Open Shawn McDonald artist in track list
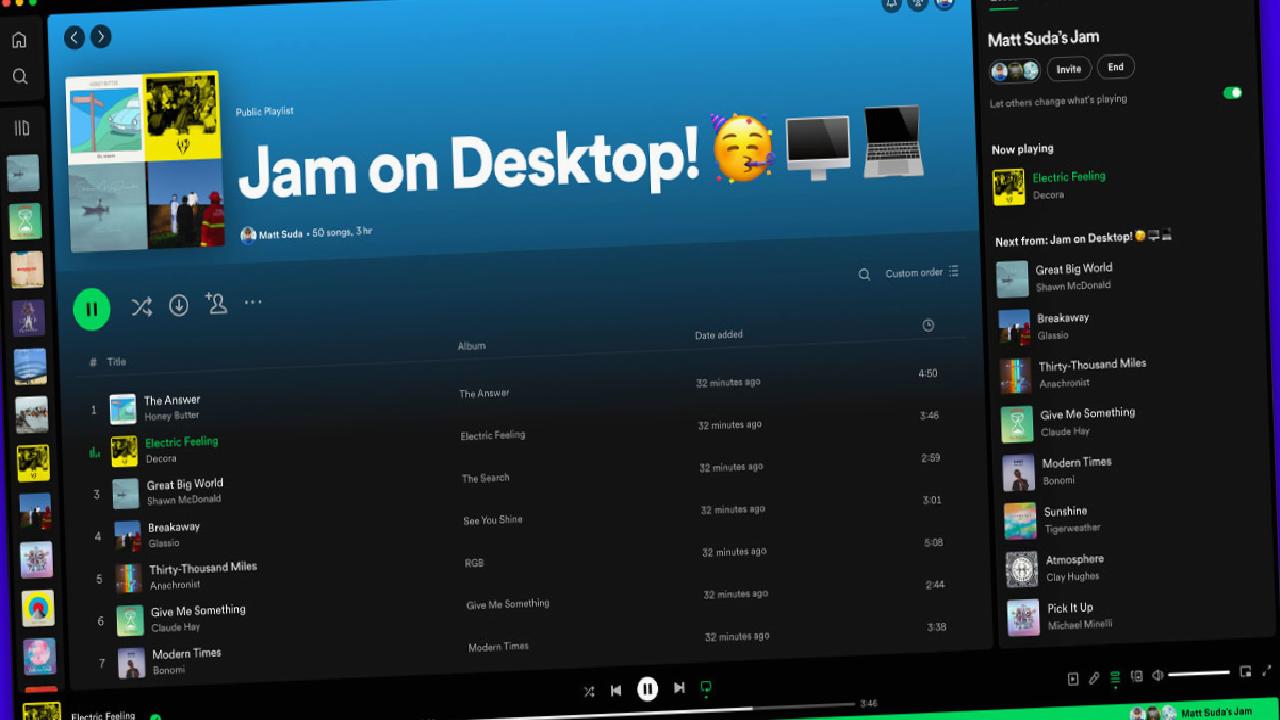 [x=184, y=500]
